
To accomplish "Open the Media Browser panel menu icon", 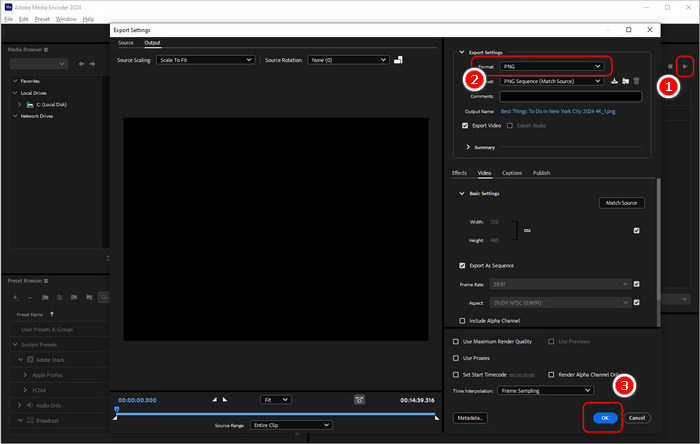I will click(x=46, y=50).
